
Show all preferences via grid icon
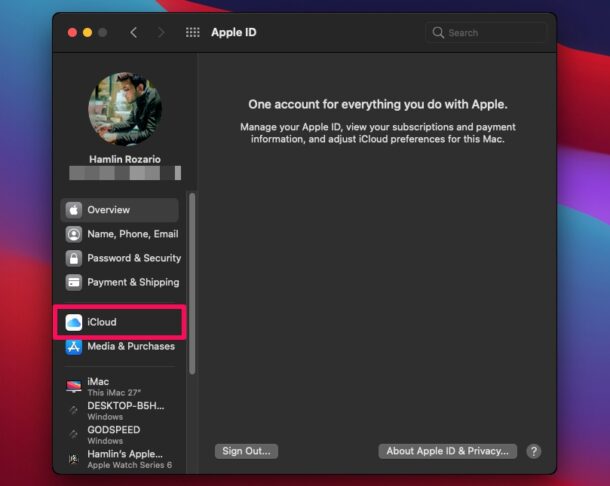click(x=193, y=32)
